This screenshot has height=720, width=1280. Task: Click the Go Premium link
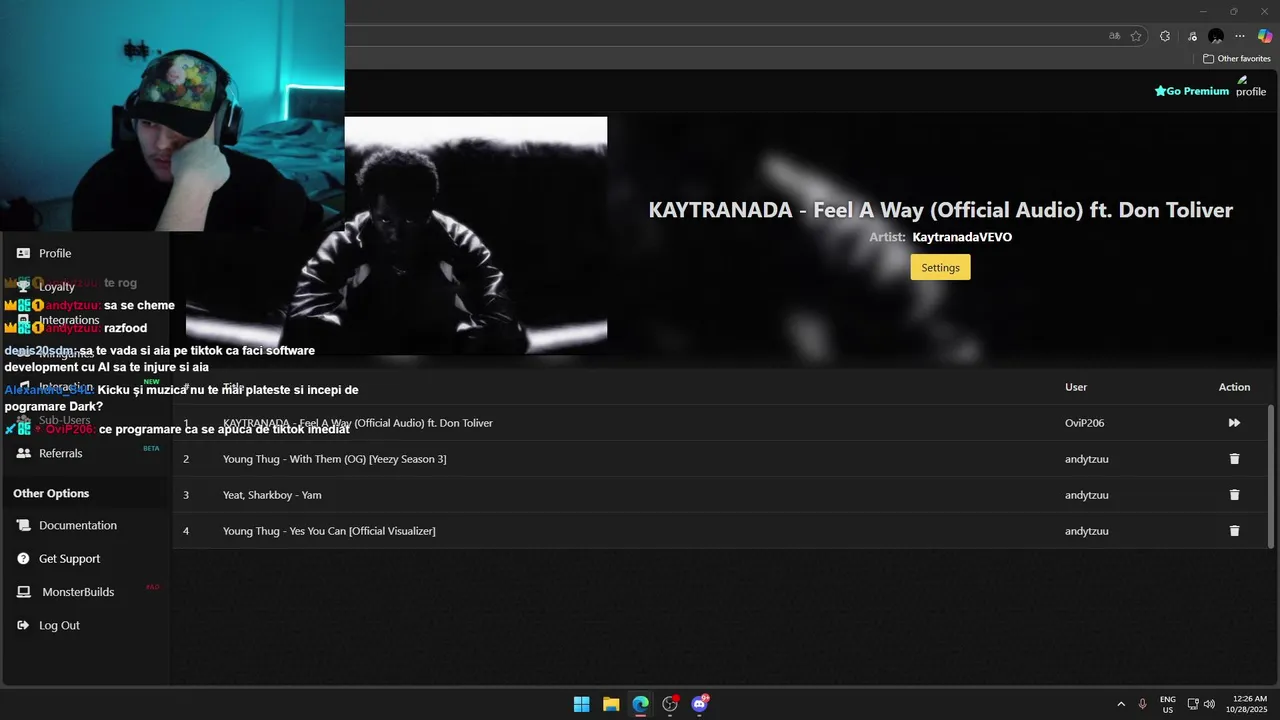[1191, 91]
